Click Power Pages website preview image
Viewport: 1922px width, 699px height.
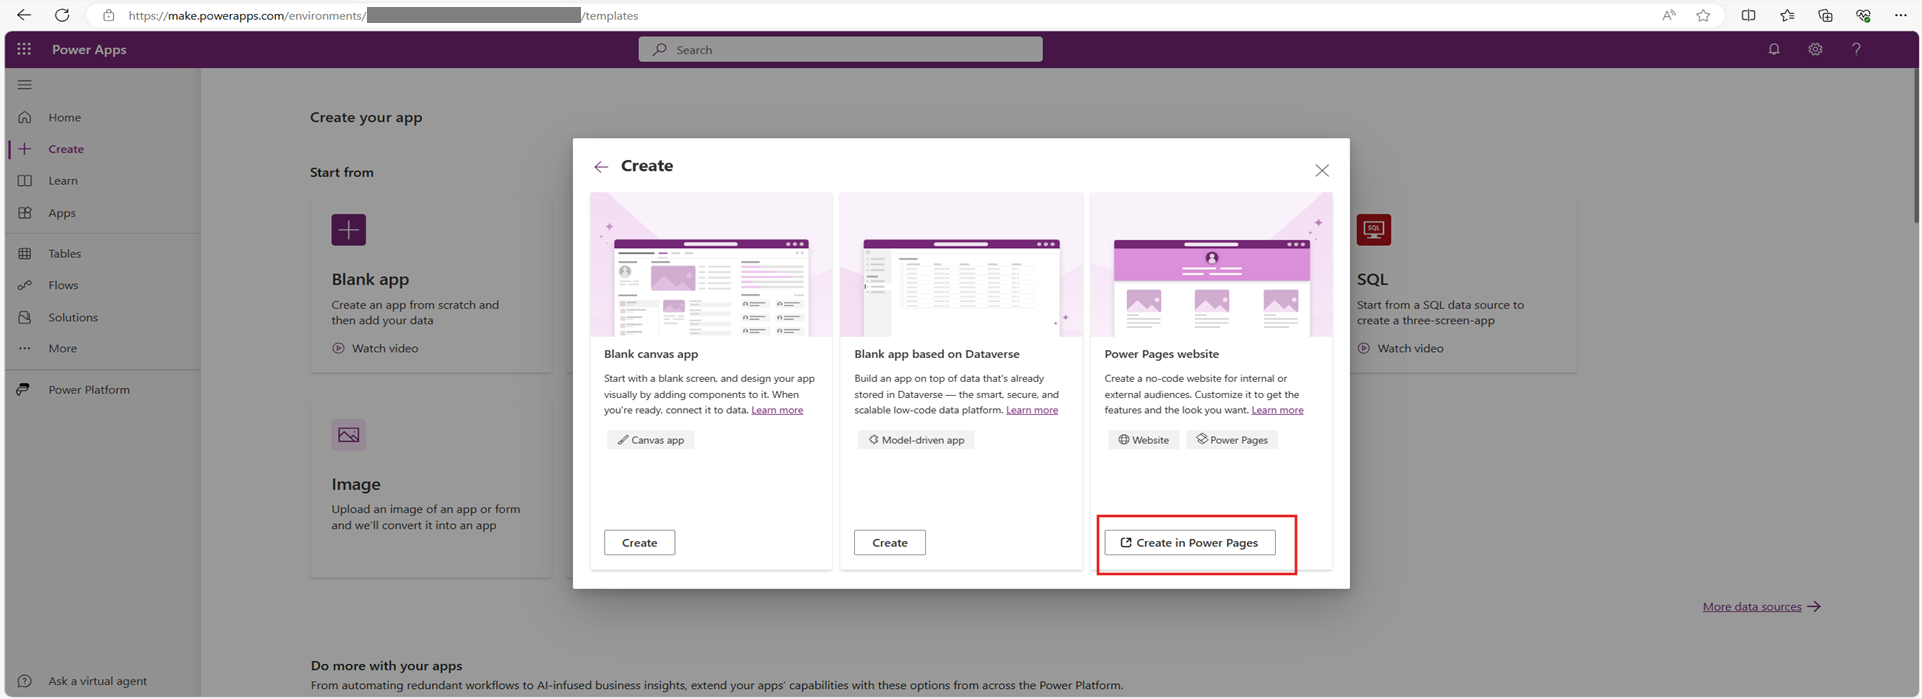pyautogui.click(x=1211, y=265)
